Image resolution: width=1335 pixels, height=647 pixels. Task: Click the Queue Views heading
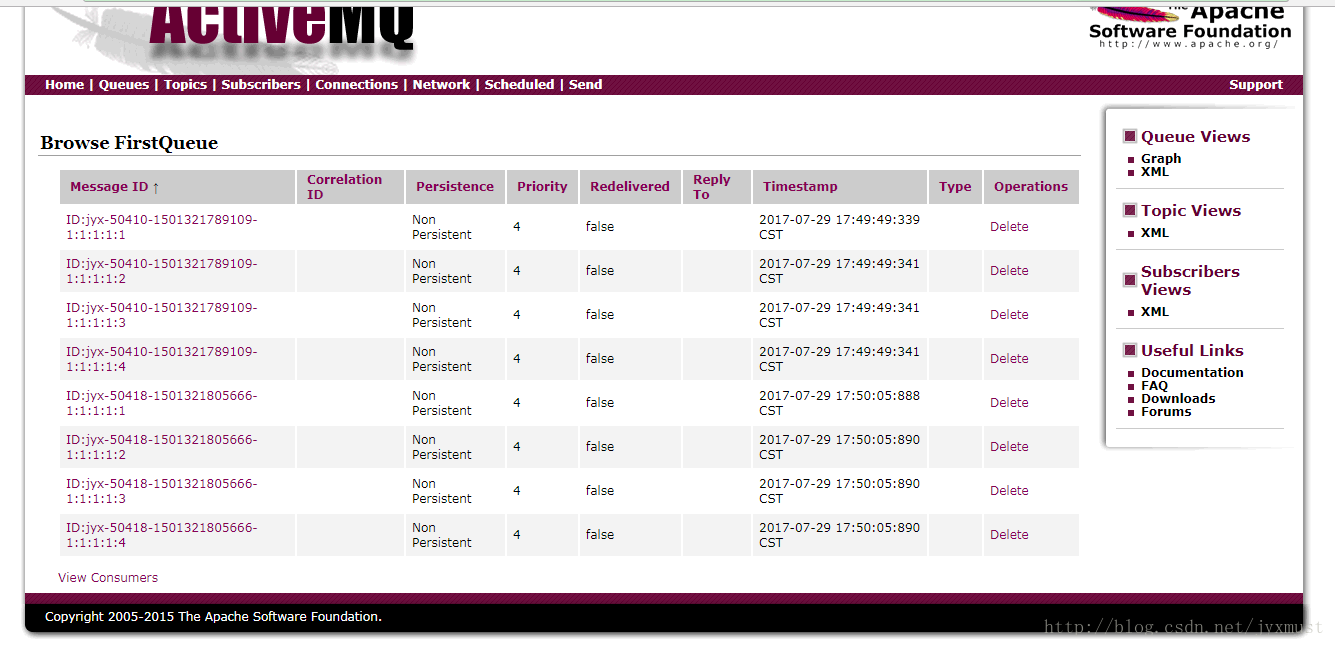tap(1195, 137)
